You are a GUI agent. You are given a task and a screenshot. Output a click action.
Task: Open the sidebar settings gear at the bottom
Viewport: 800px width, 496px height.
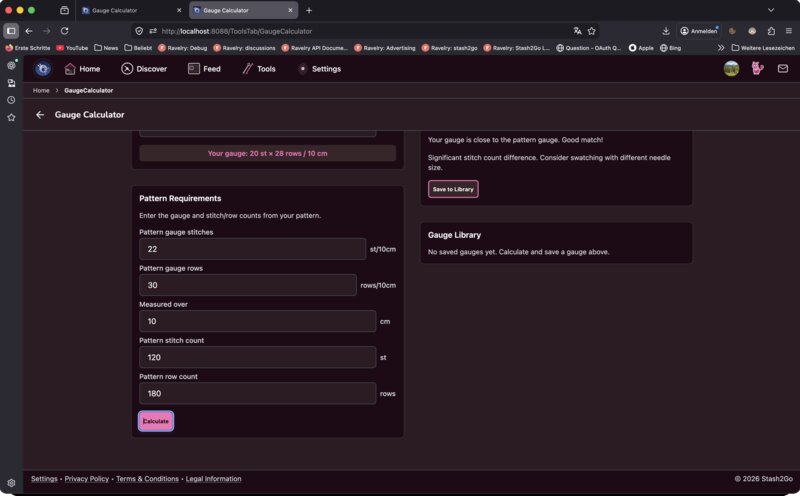tap(11, 483)
